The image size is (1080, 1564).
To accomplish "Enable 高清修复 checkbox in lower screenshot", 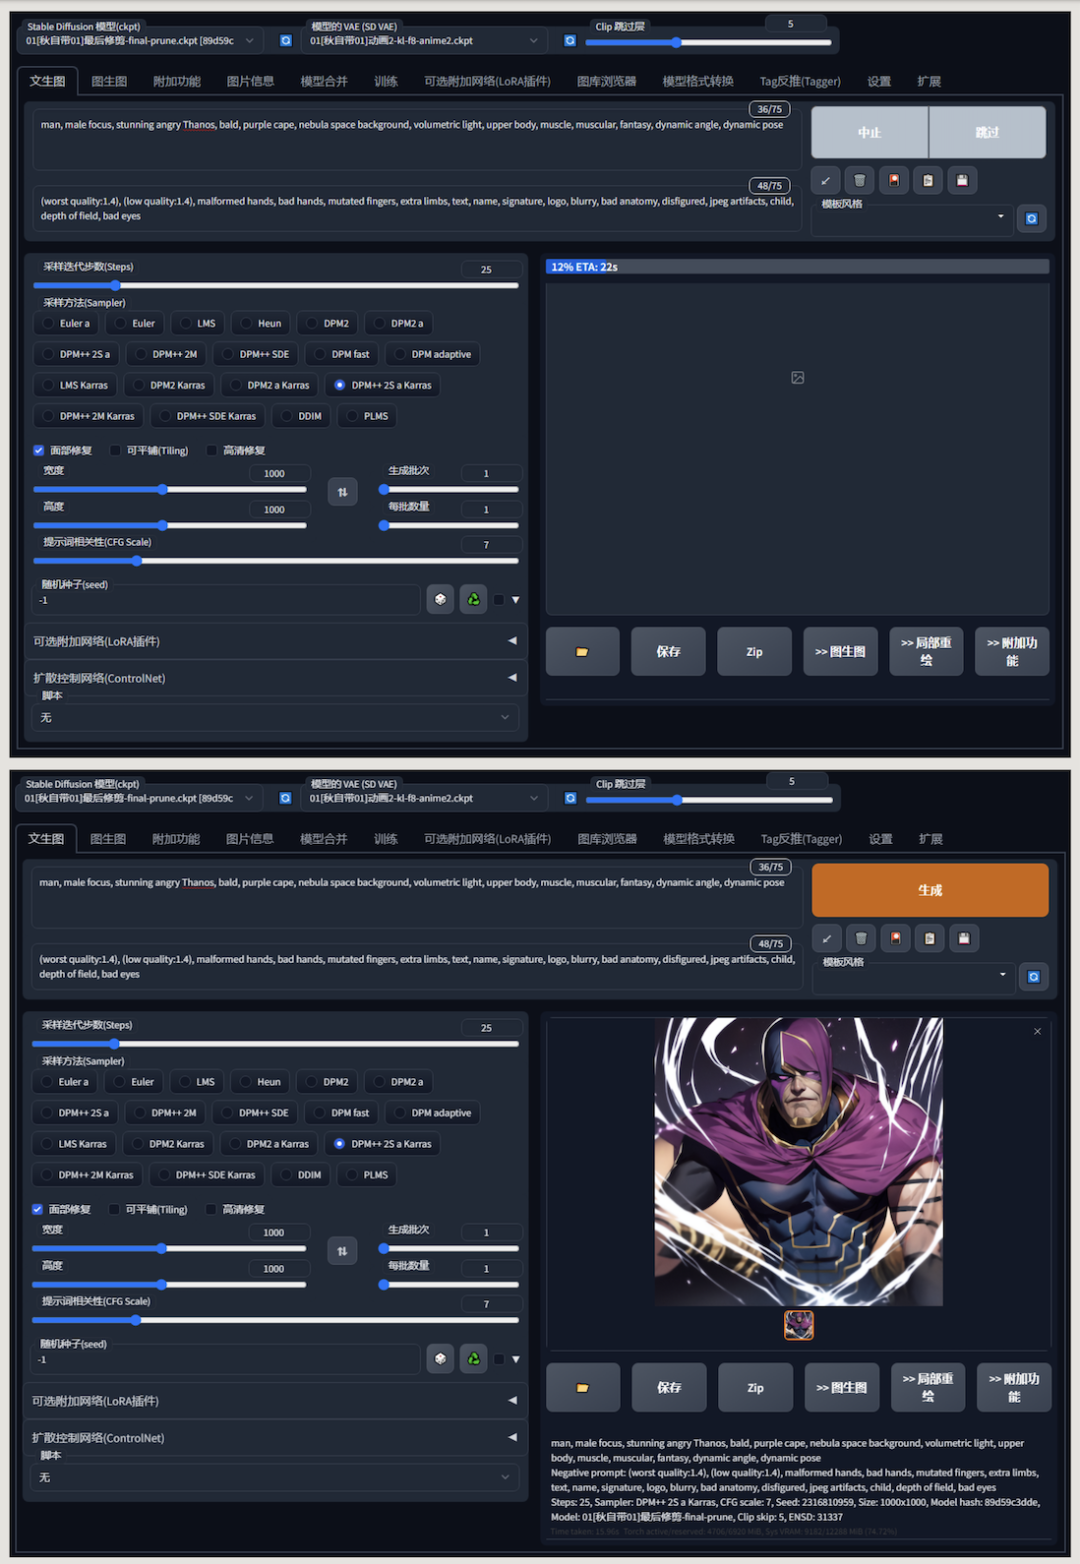I will tap(211, 1209).
